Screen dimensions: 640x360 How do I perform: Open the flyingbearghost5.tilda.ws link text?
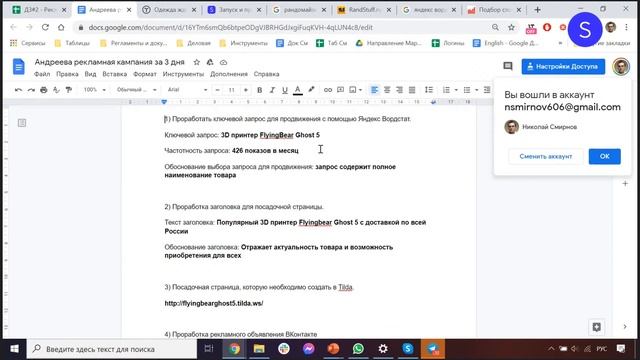[x=214, y=303]
